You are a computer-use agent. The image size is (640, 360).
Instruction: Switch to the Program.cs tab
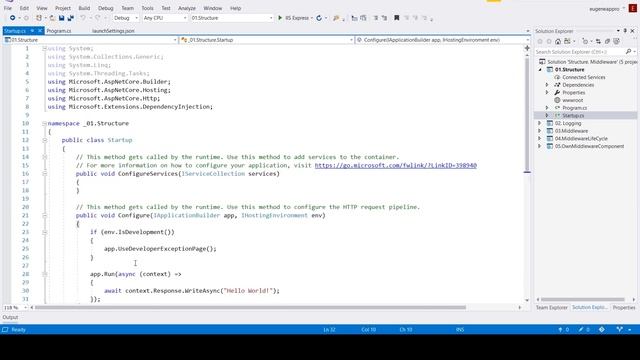pyautogui.click(x=59, y=31)
